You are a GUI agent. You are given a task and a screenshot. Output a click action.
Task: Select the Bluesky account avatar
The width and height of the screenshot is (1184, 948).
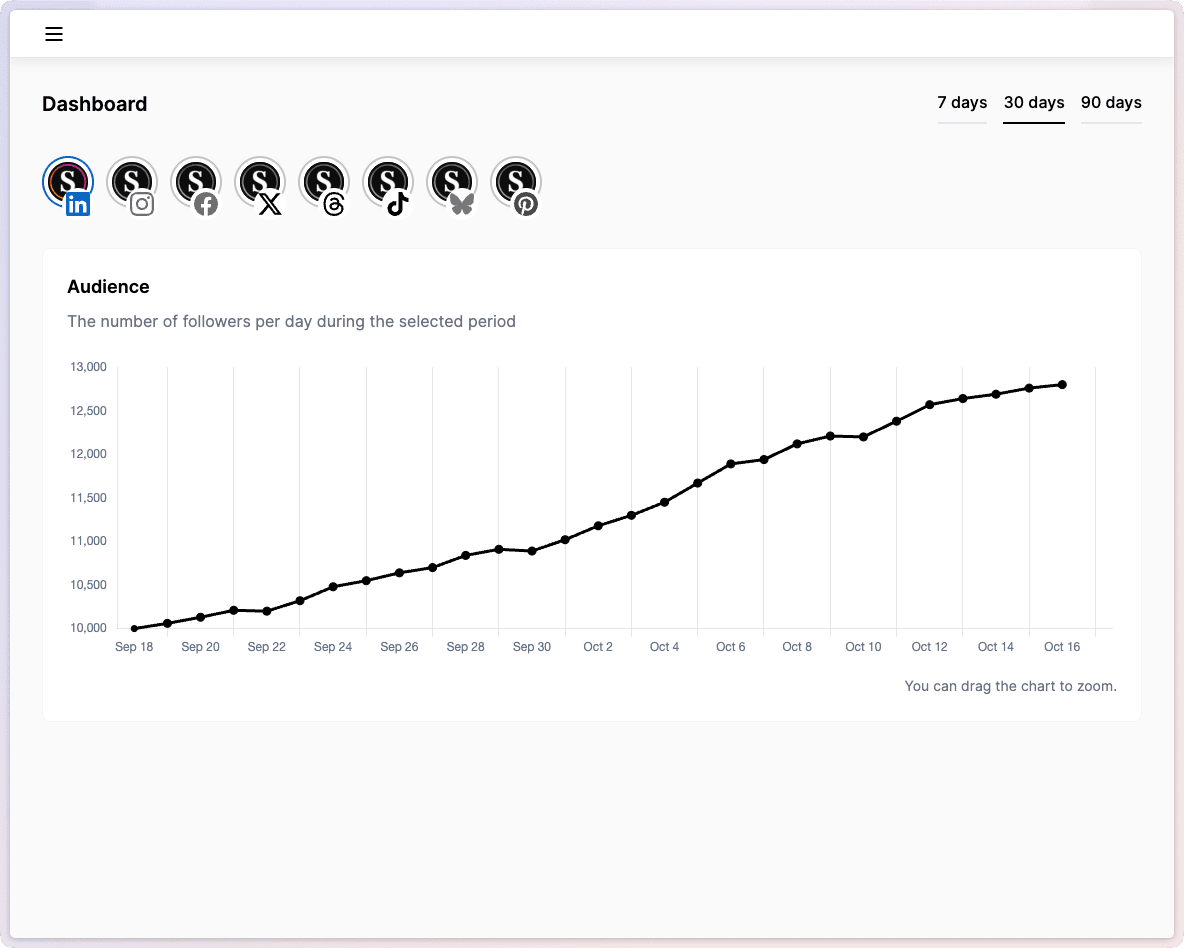[x=452, y=183]
